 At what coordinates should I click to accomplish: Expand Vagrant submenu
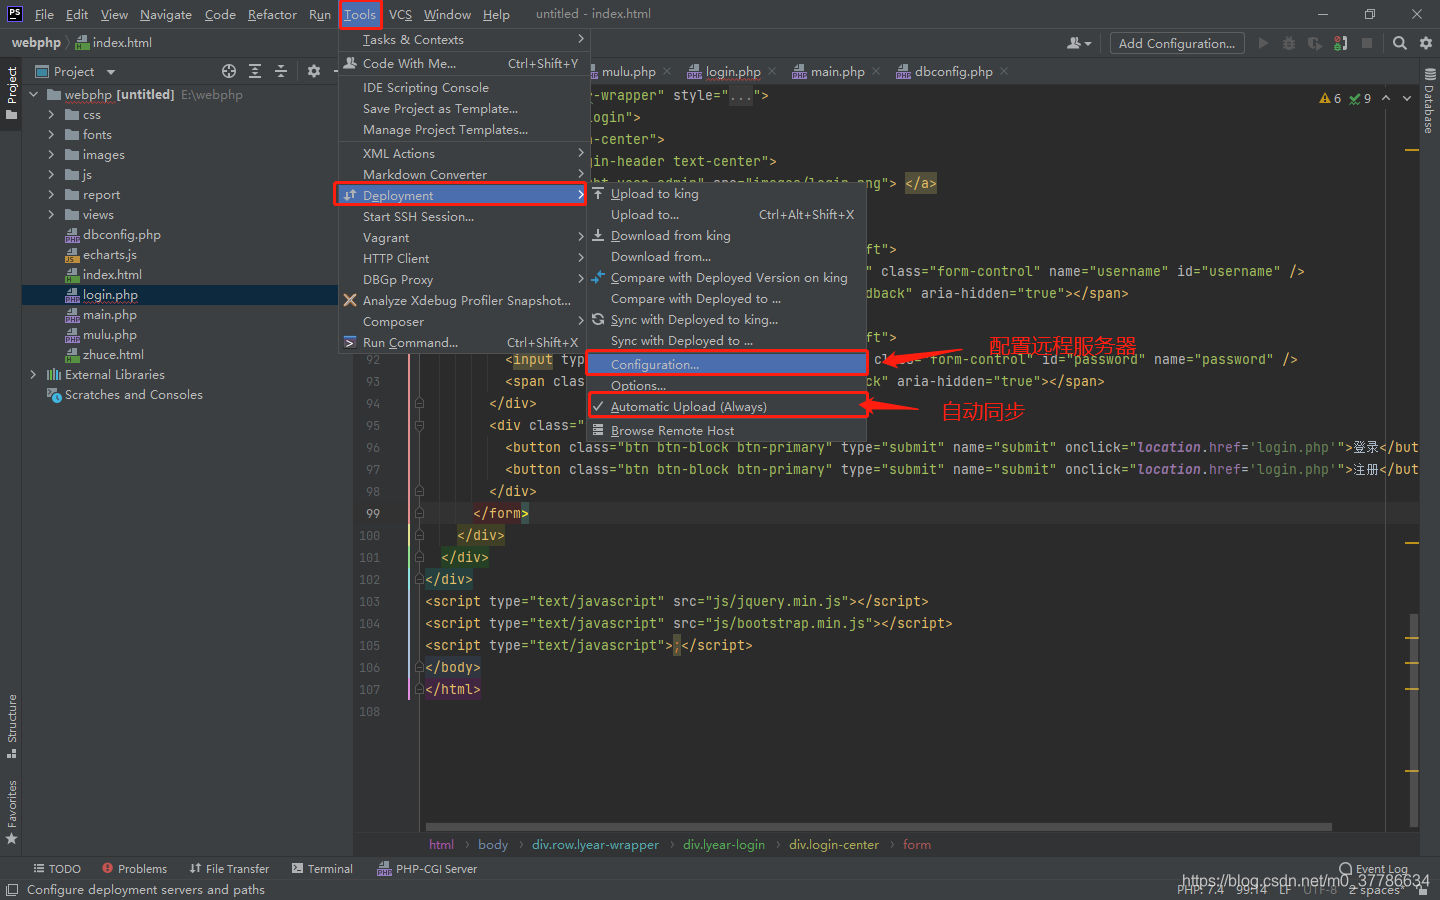[464, 237]
